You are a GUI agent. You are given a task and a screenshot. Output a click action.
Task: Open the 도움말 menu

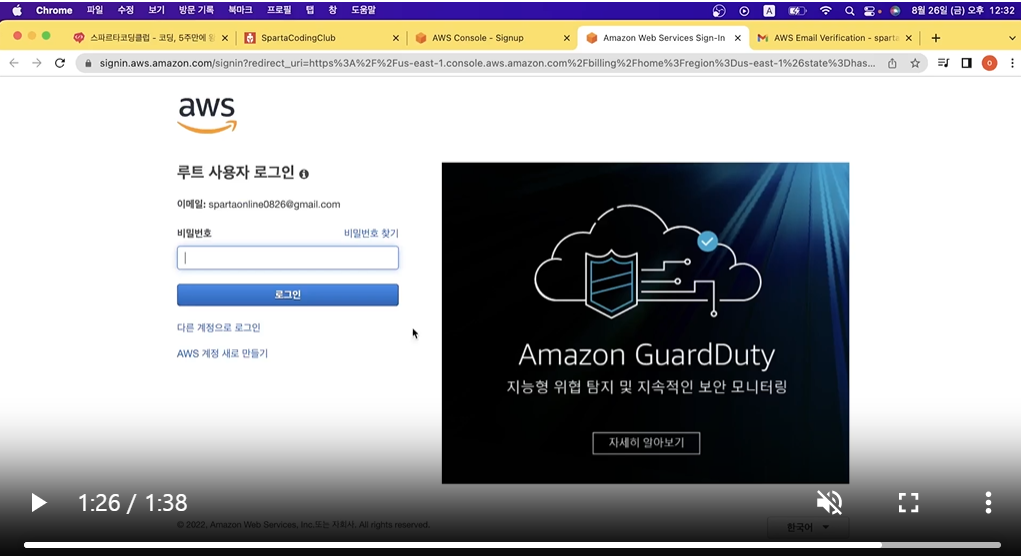point(363,10)
